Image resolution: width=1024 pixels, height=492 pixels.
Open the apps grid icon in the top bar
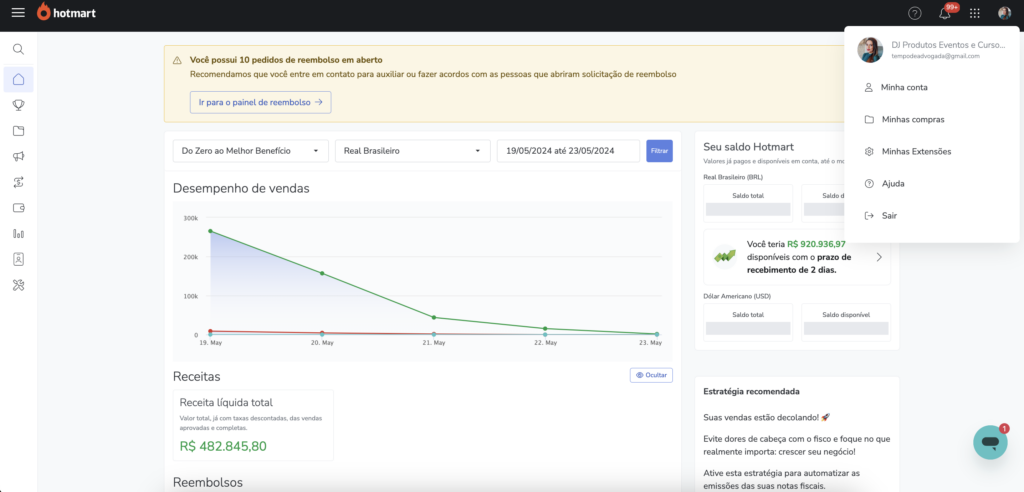(x=975, y=13)
